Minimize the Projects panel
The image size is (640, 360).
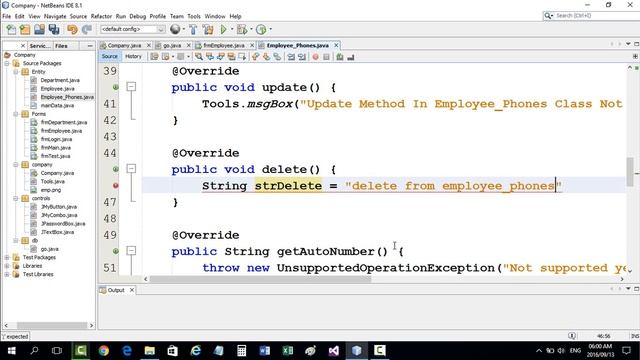tap(90, 46)
